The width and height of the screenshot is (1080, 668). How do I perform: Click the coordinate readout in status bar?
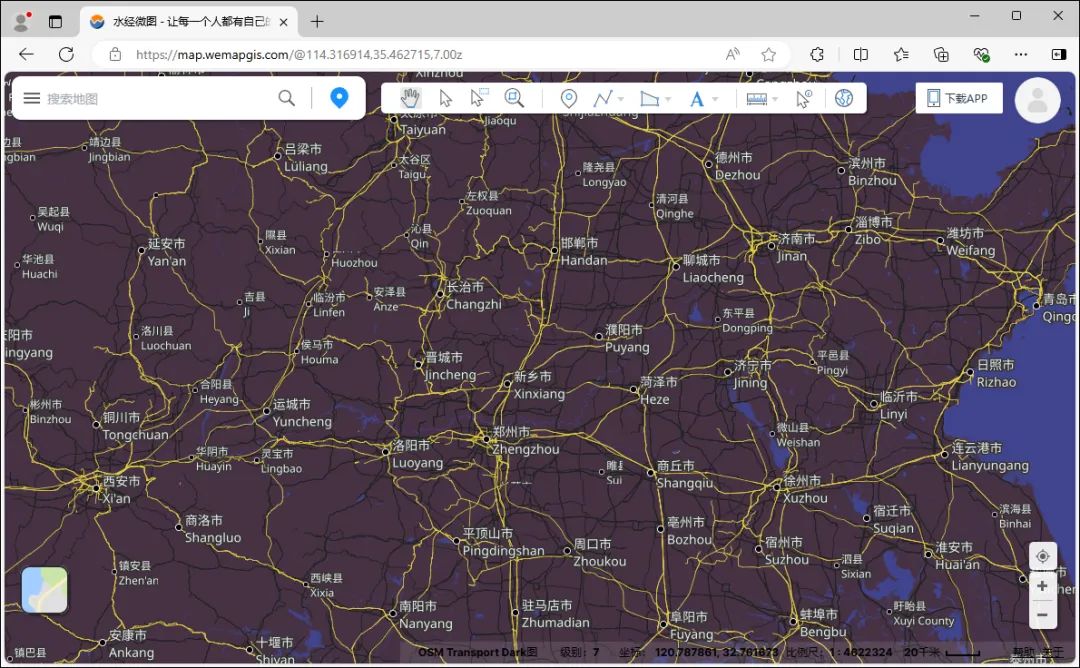tap(716, 651)
